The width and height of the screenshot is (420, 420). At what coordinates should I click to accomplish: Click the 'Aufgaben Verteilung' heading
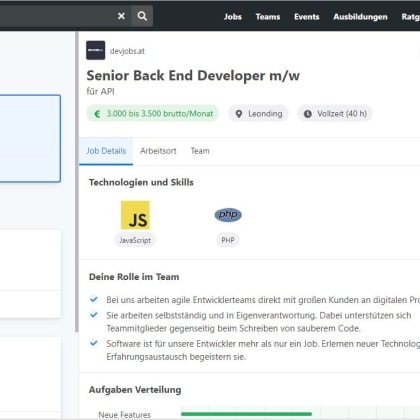click(x=135, y=390)
